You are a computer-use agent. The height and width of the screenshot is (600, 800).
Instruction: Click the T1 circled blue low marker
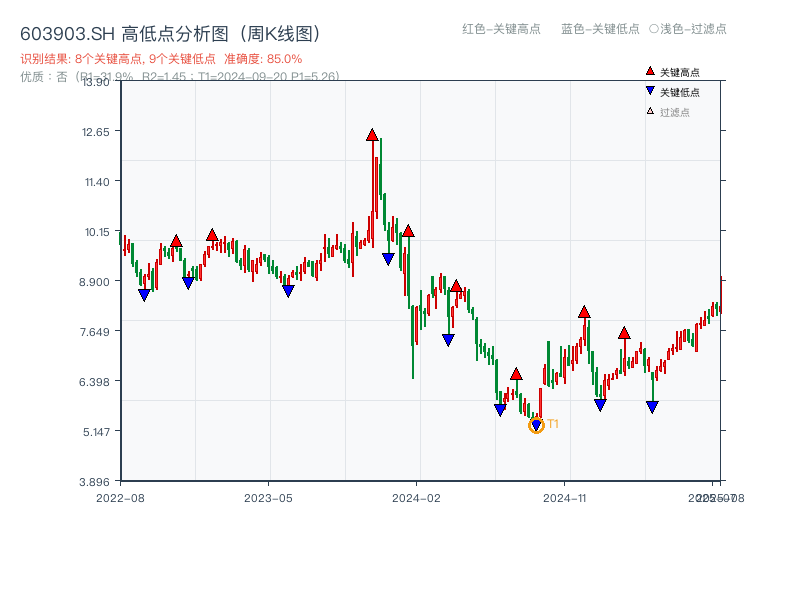[x=536, y=425]
